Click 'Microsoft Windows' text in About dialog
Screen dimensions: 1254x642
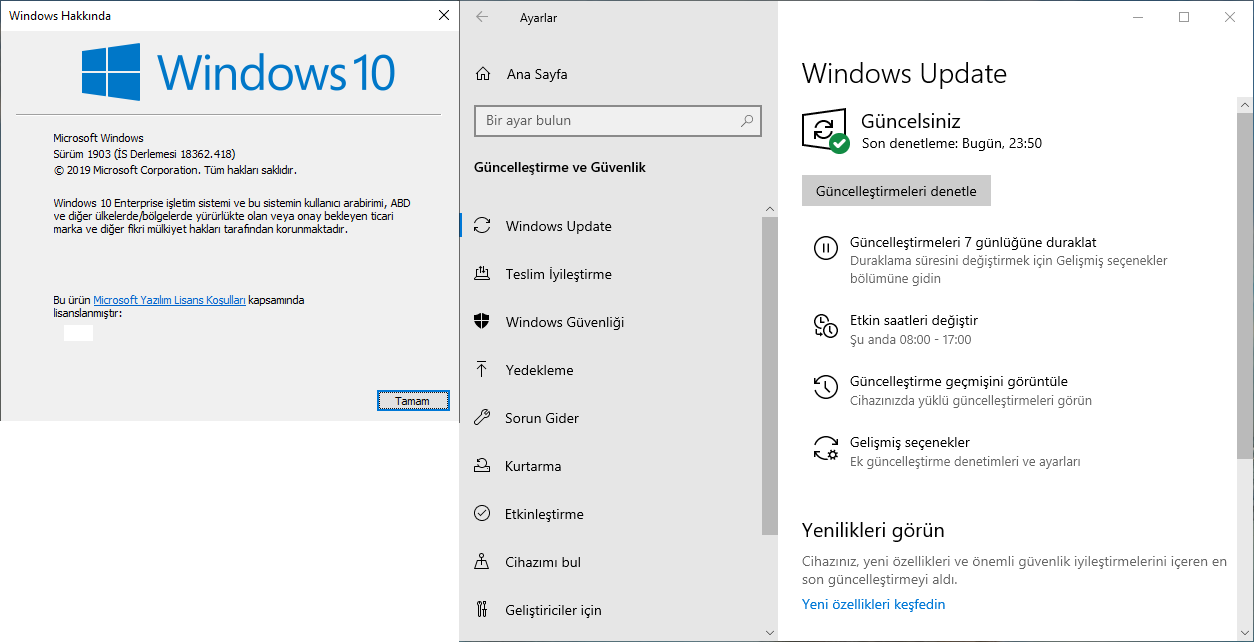pyautogui.click(x=98, y=138)
